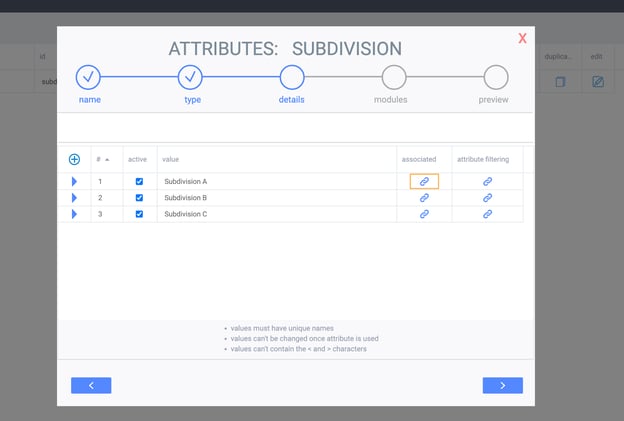Open associated link for Subdivision B

click(x=424, y=198)
